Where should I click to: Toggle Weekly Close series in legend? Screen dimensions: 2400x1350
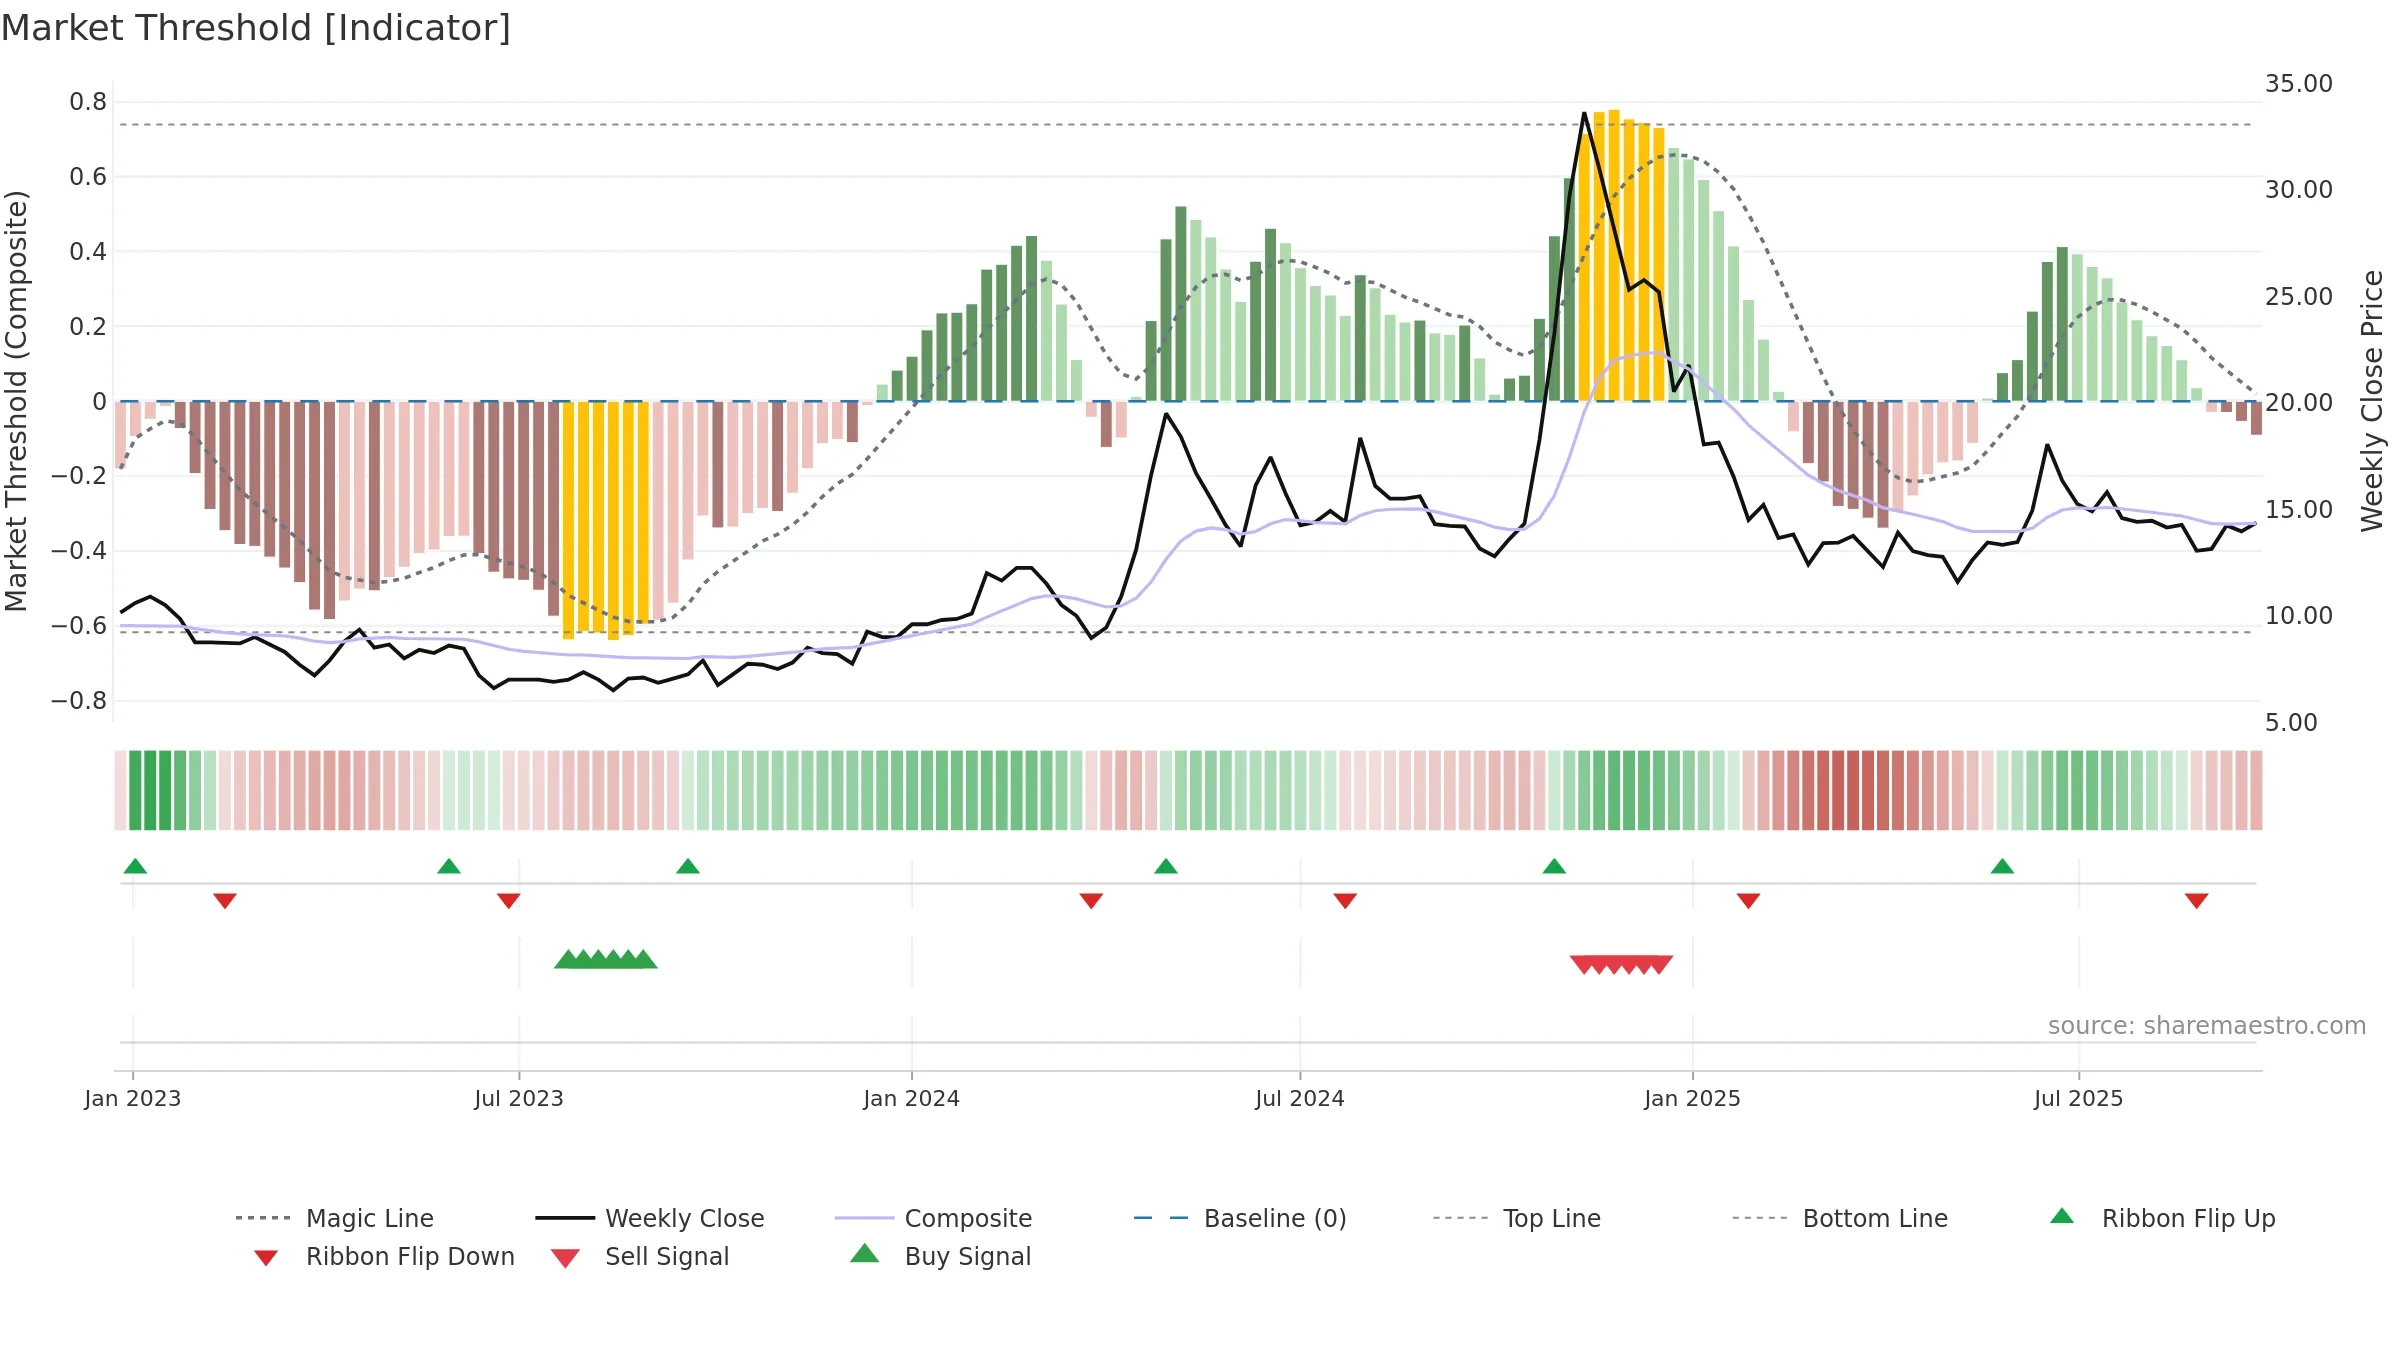pyautogui.click(x=650, y=1218)
